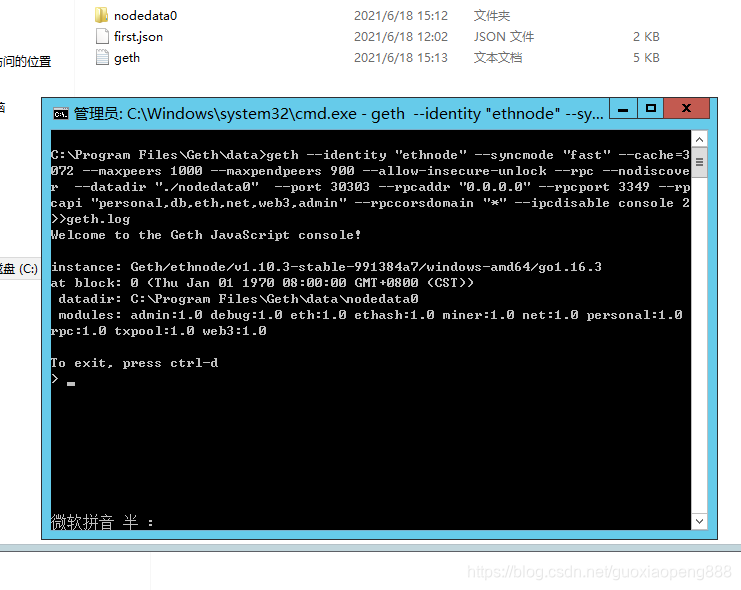The height and width of the screenshot is (590, 741).
Task: Minimize the cmd.exe window
Action: point(623,109)
